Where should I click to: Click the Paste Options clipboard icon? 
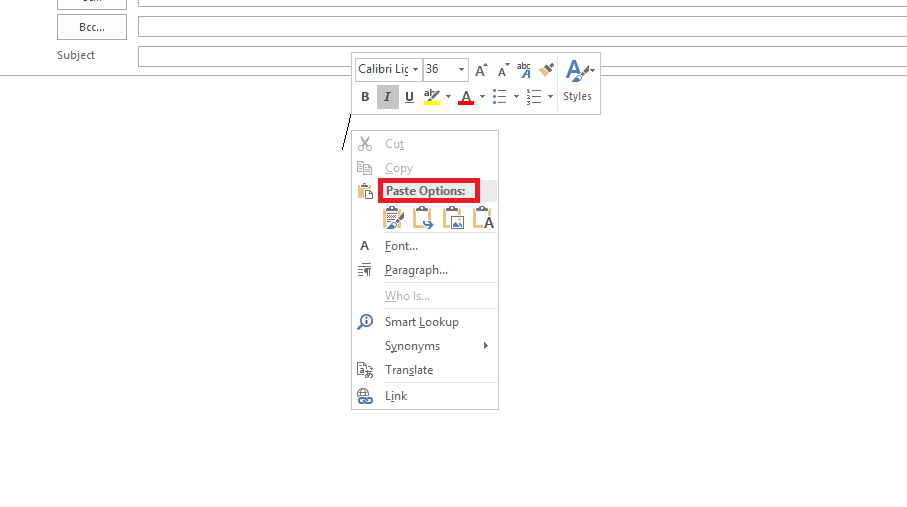[365, 191]
